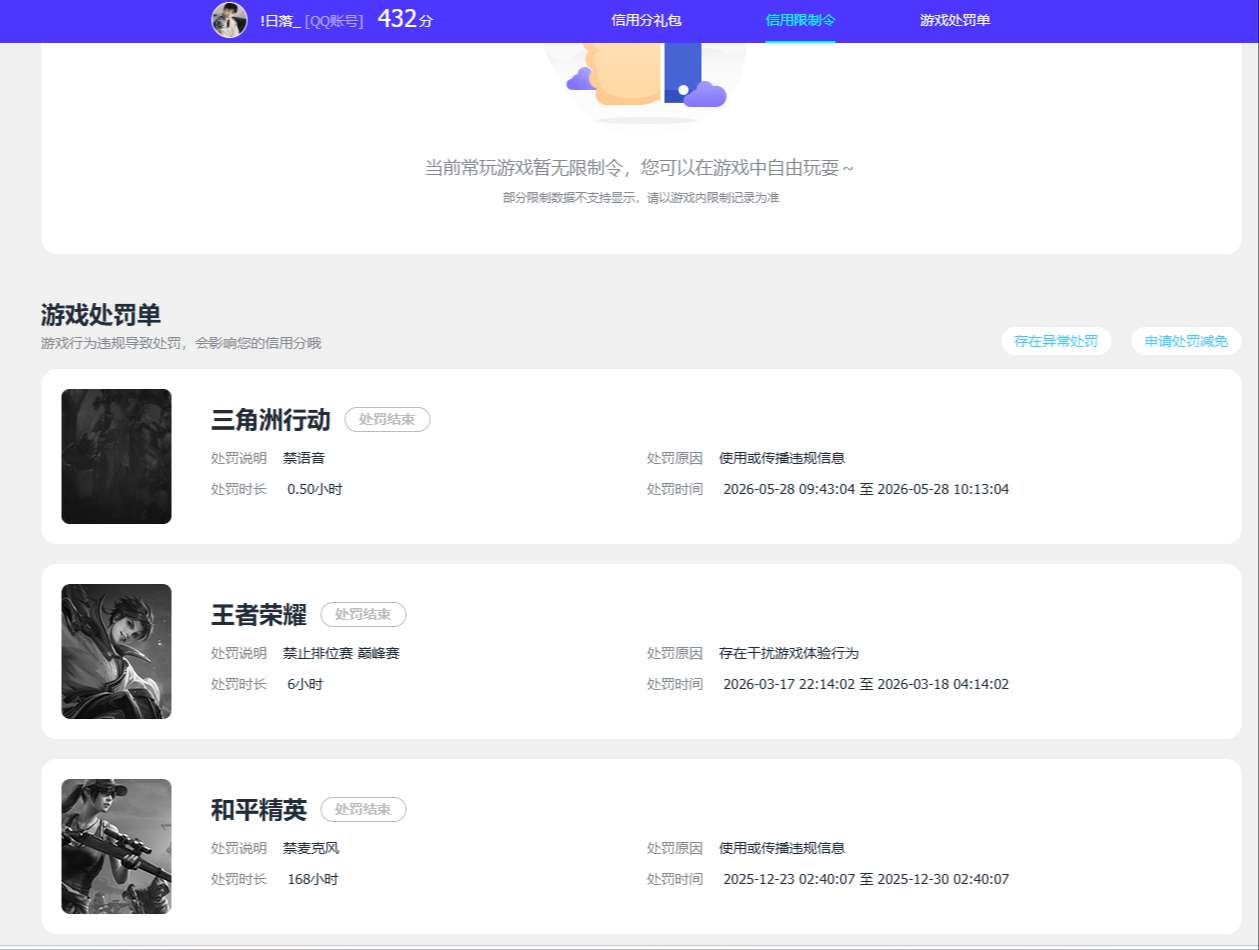
Task: Open the 王者荣耀 game cover thumbnail
Action: (116, 651)
